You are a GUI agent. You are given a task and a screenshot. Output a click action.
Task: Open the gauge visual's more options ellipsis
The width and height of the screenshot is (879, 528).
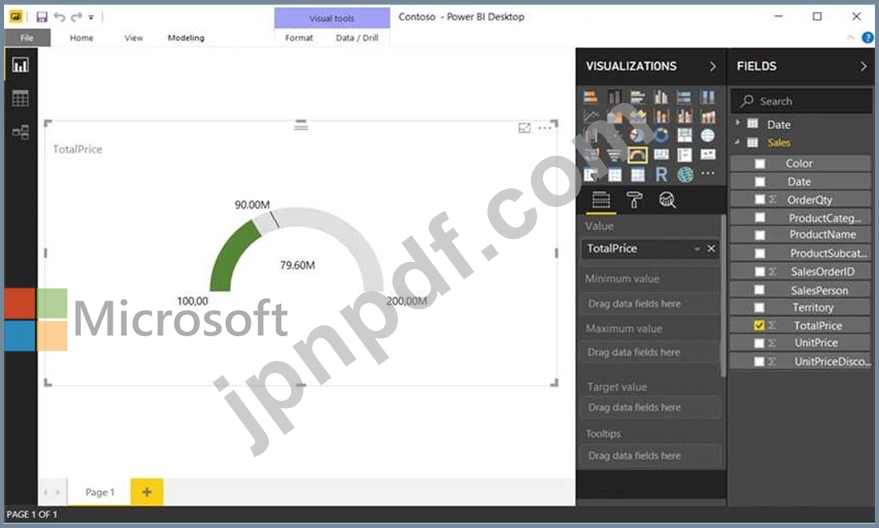coord(544,128)
